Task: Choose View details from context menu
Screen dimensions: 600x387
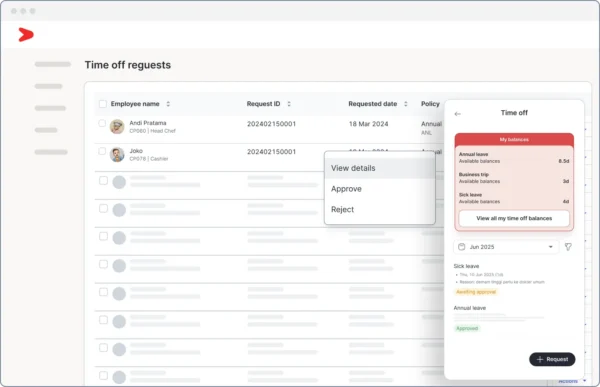Action: coord(380,168)
